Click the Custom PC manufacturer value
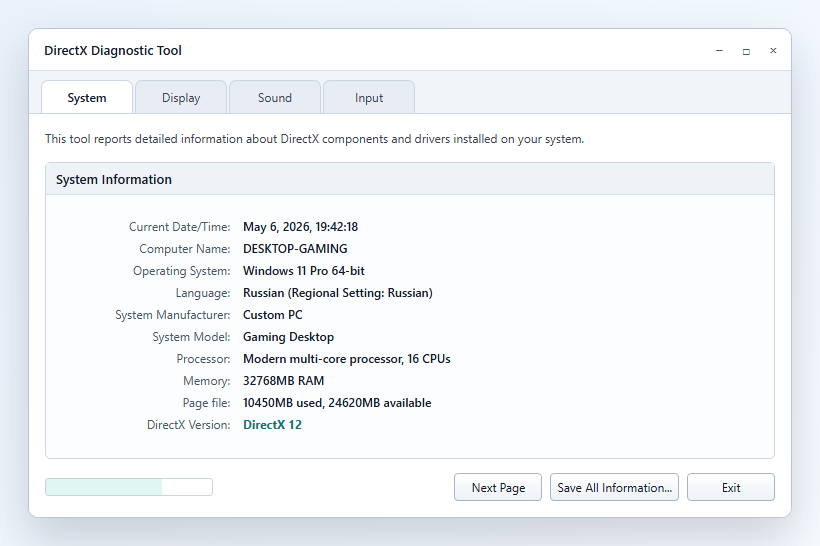Screen dimensions: 820x546 point(272,315)
